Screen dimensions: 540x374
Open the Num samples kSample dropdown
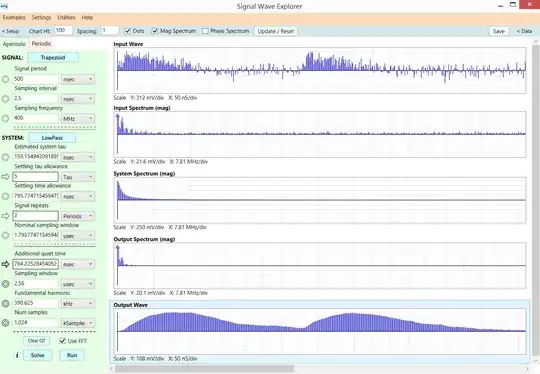[77, 323]
